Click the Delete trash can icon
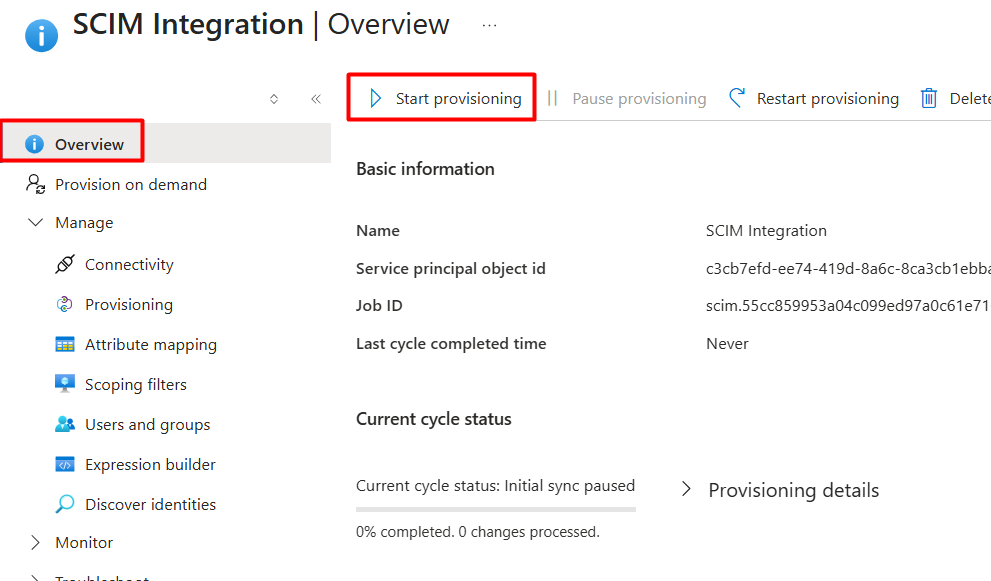 [x=928, y=98]
